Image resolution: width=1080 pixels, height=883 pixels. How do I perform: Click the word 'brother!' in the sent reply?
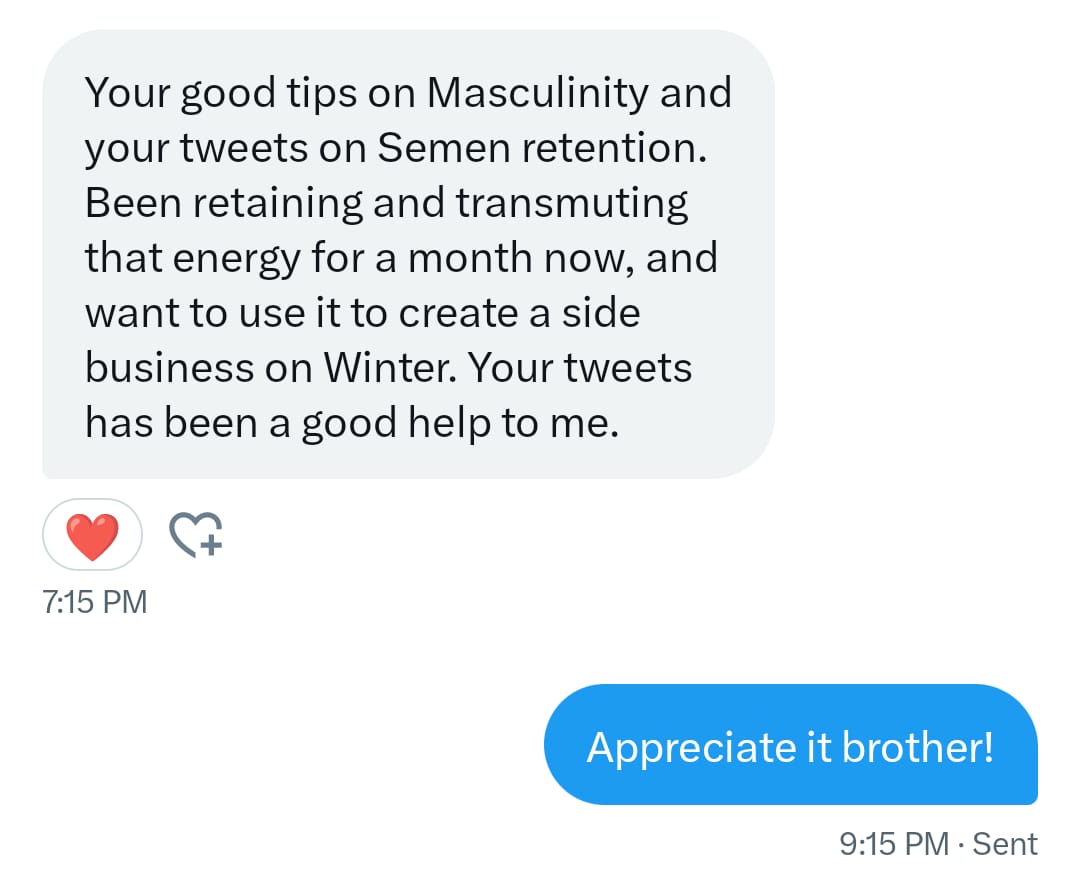917,747
